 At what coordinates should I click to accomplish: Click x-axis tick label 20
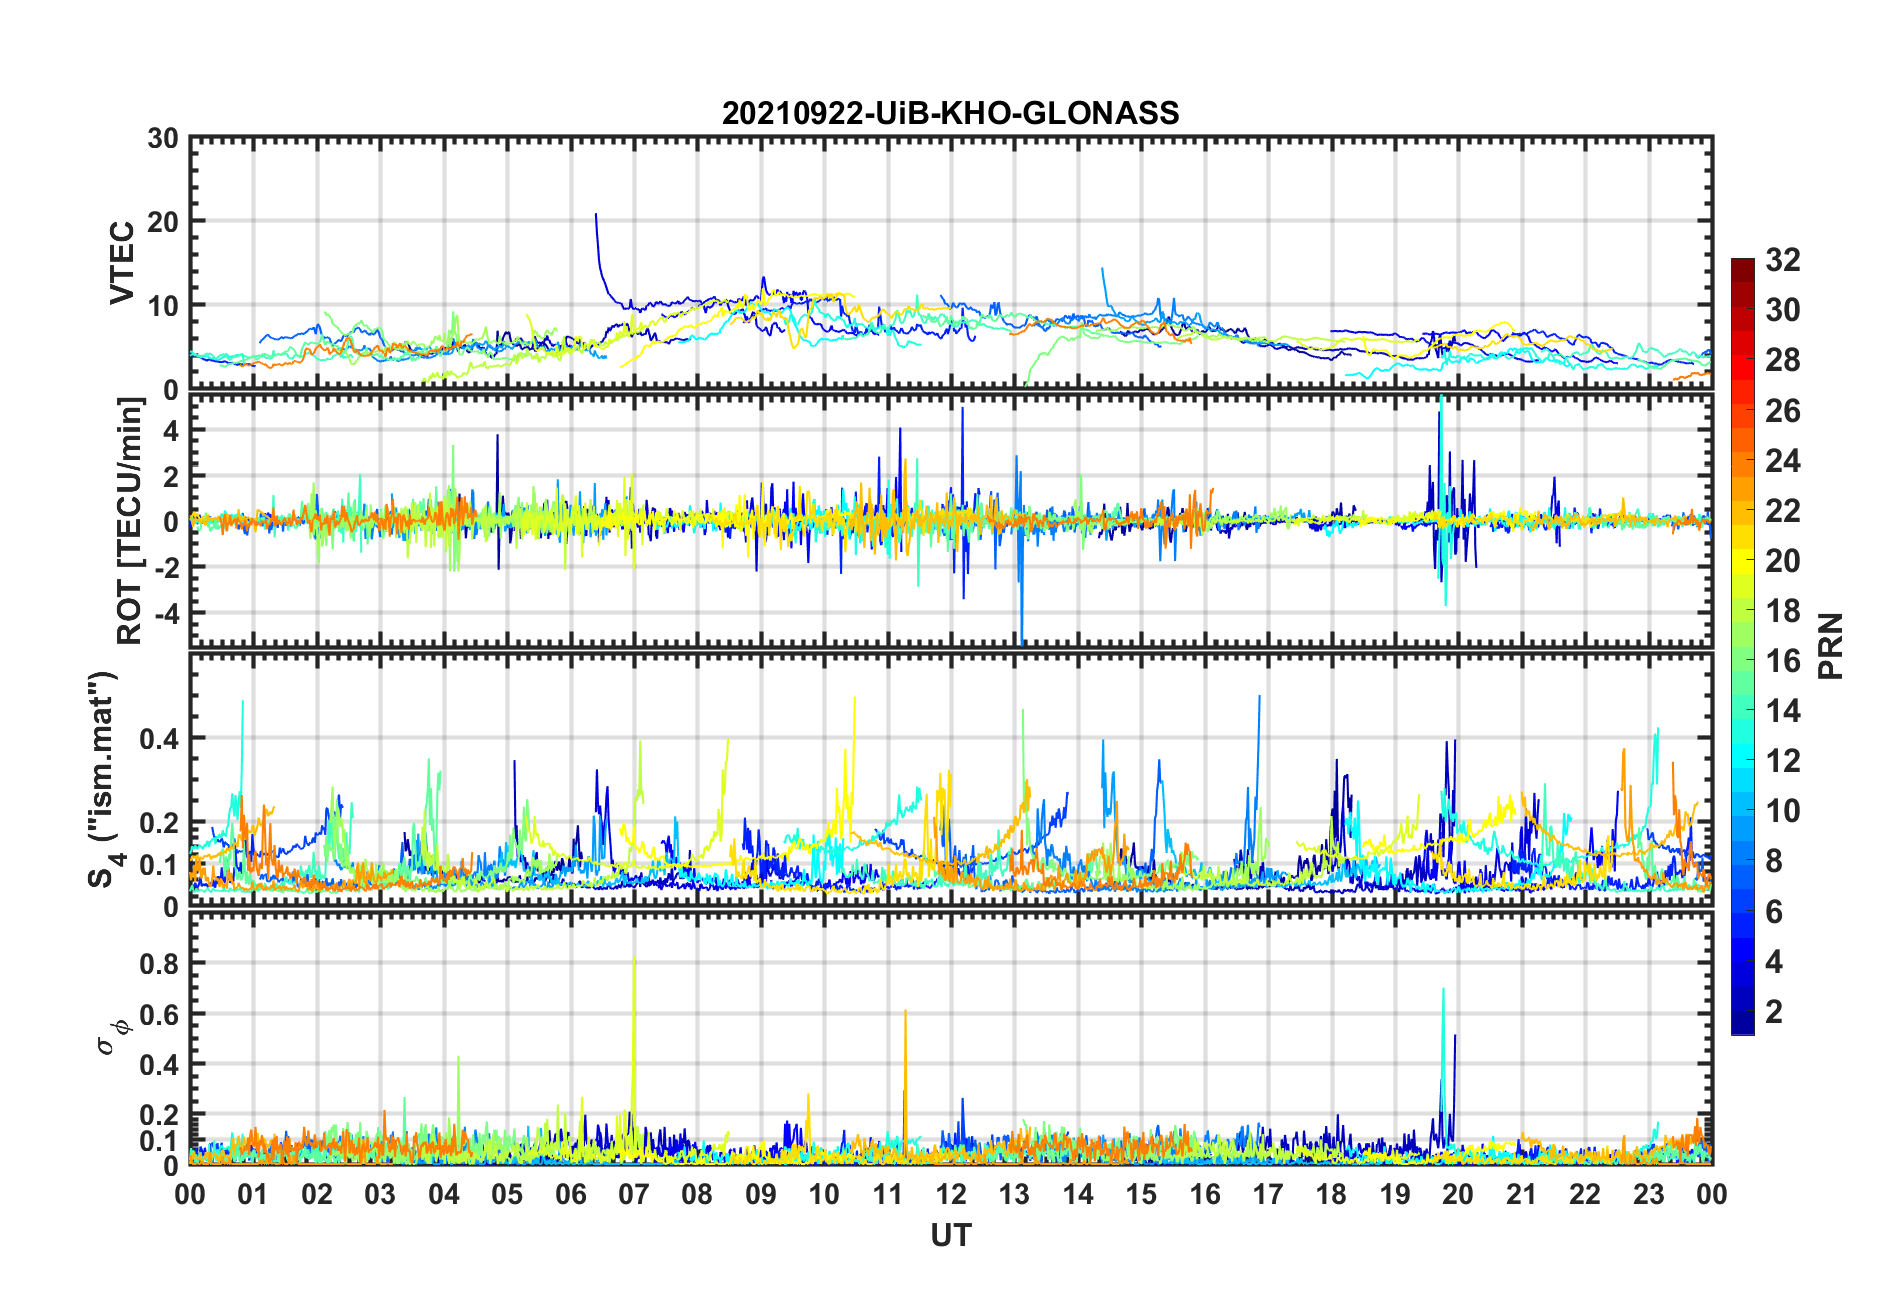tap(1458, 1195)
